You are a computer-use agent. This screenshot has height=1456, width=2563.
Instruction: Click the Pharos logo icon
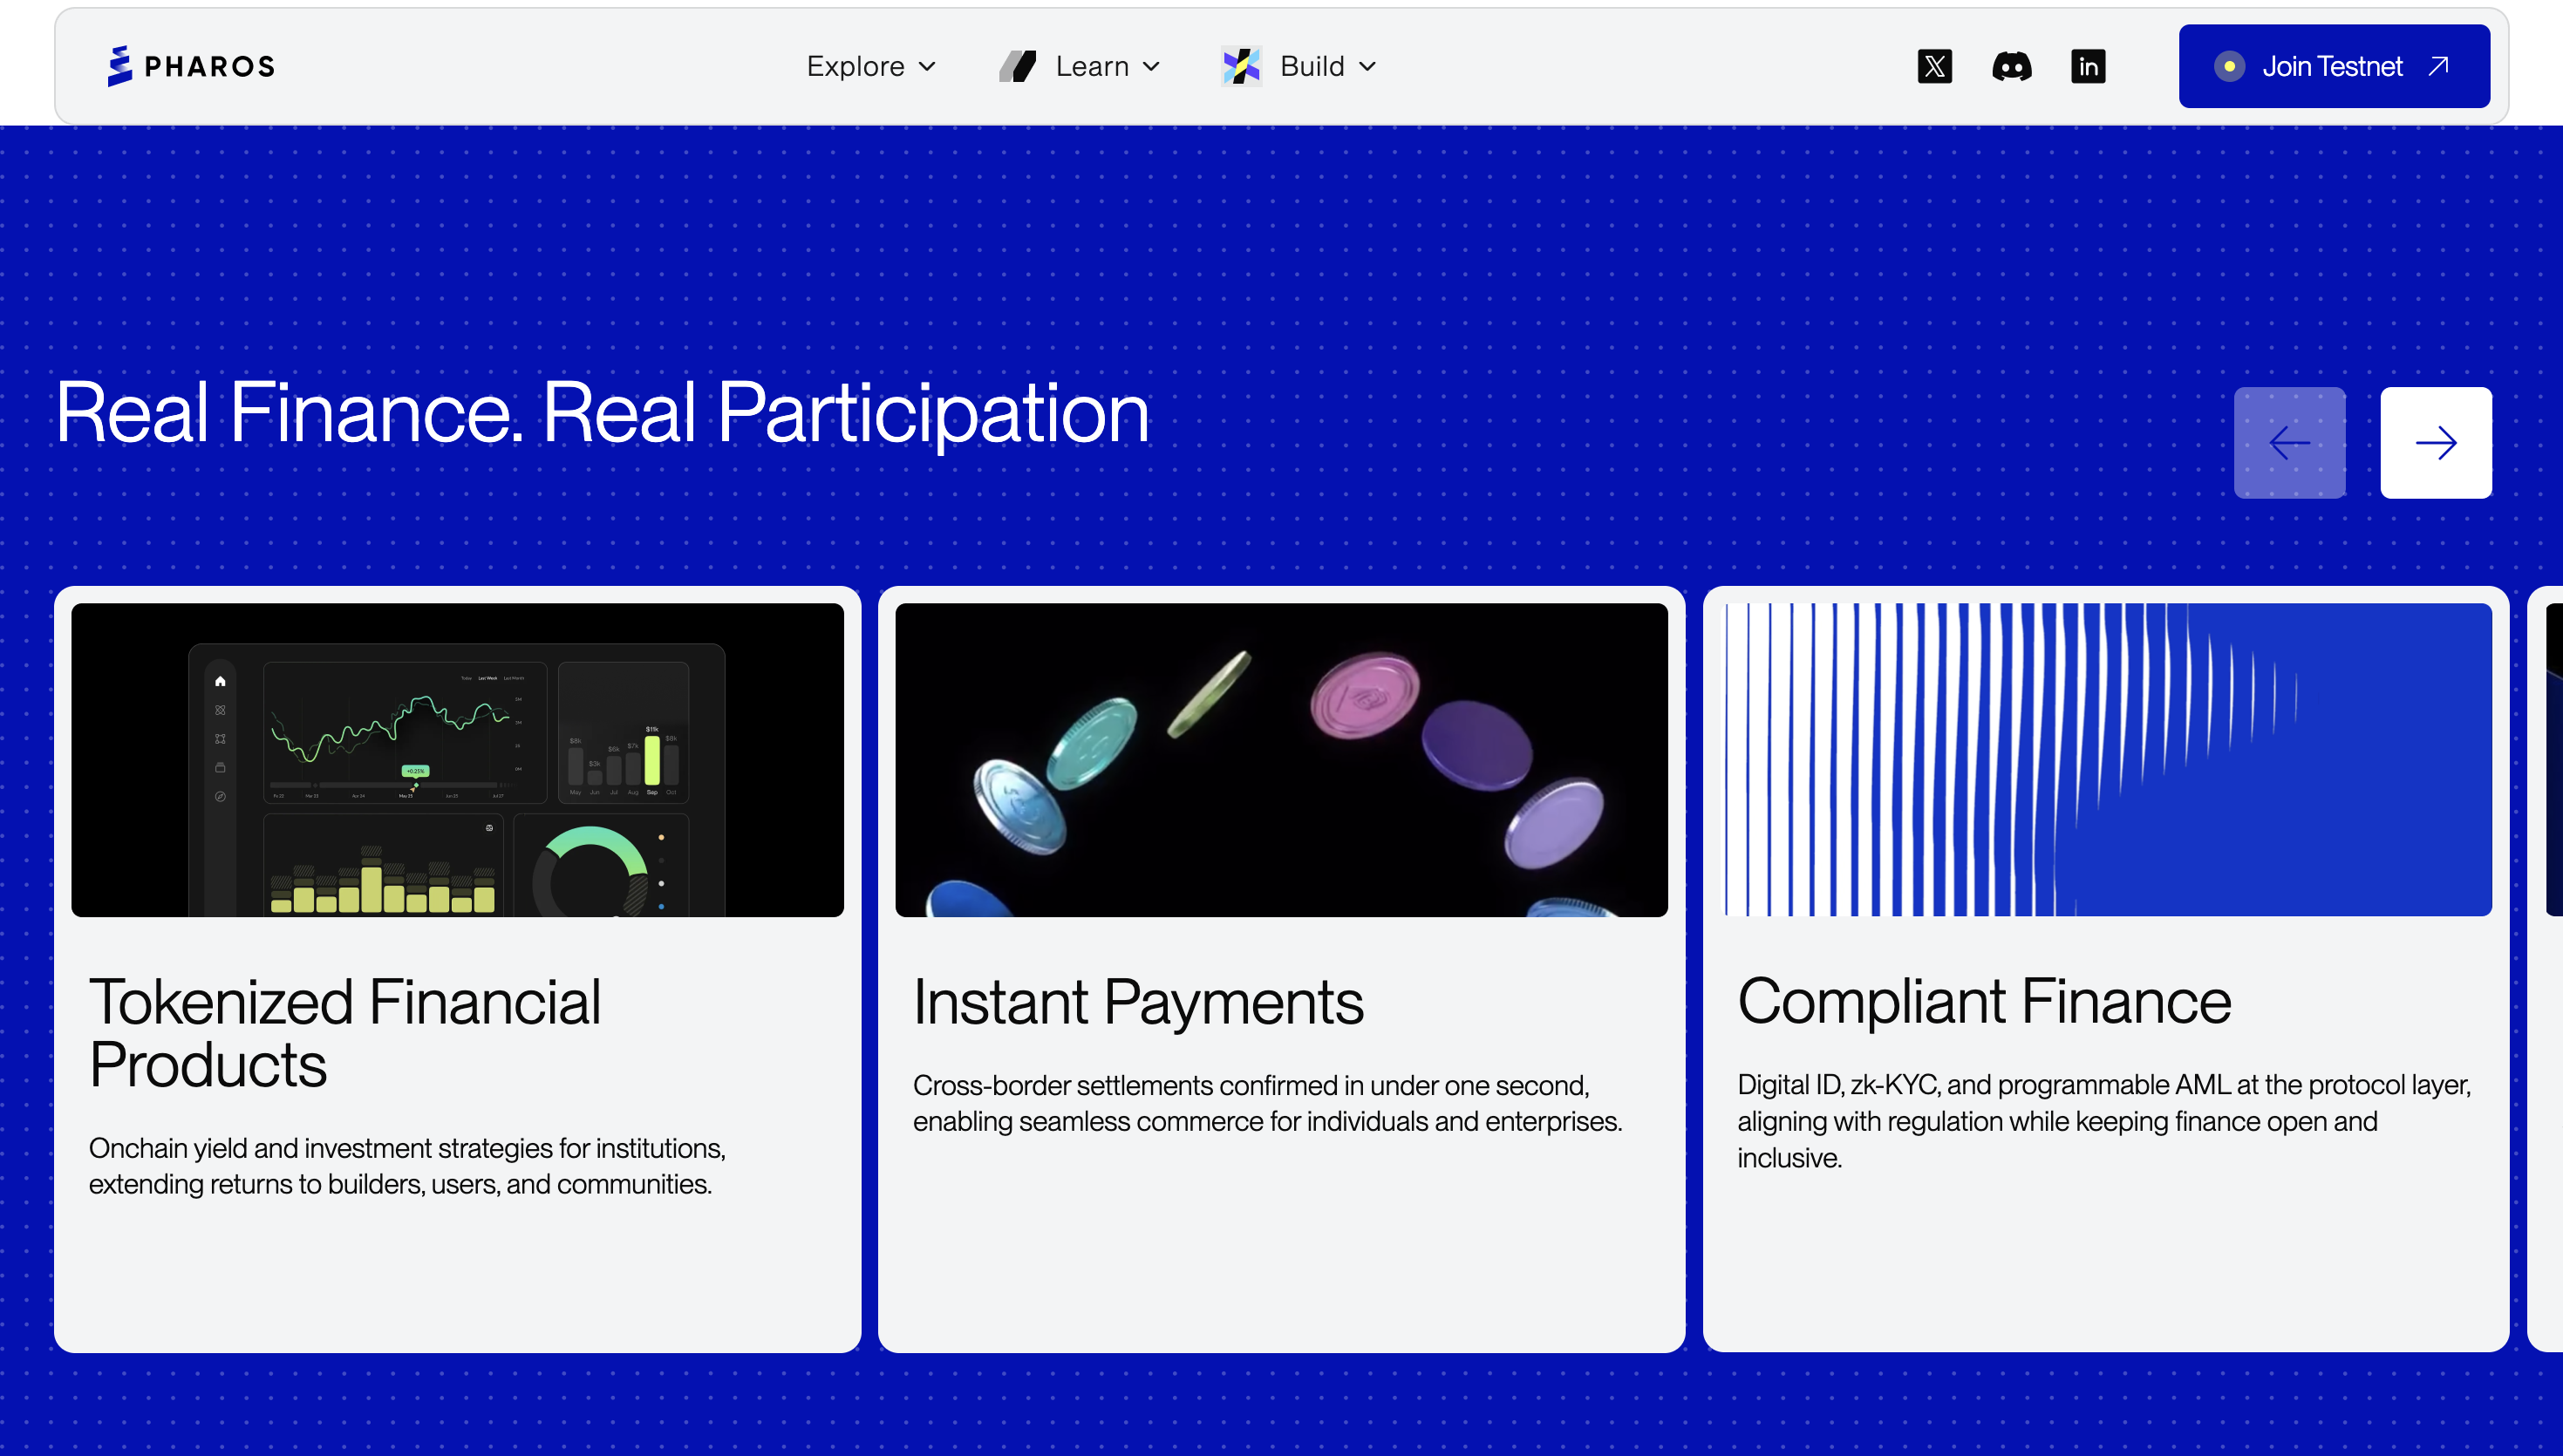(120, 66)
